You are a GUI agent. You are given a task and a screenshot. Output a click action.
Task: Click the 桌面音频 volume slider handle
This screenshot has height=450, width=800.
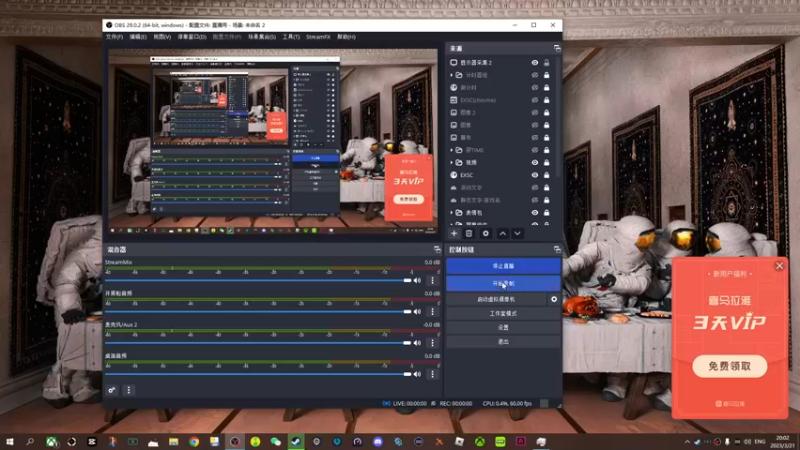[x=407, y=374]
